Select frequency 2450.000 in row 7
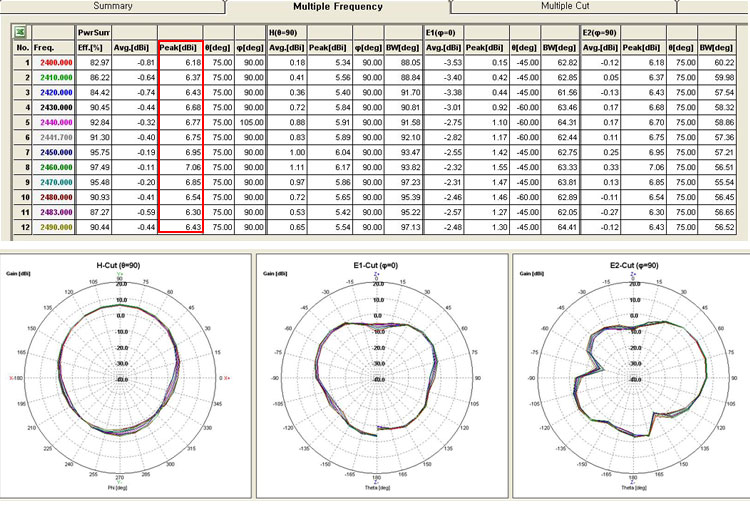This screenshot has width=750, height=507. pyautogui.click(x=53, y=152)
